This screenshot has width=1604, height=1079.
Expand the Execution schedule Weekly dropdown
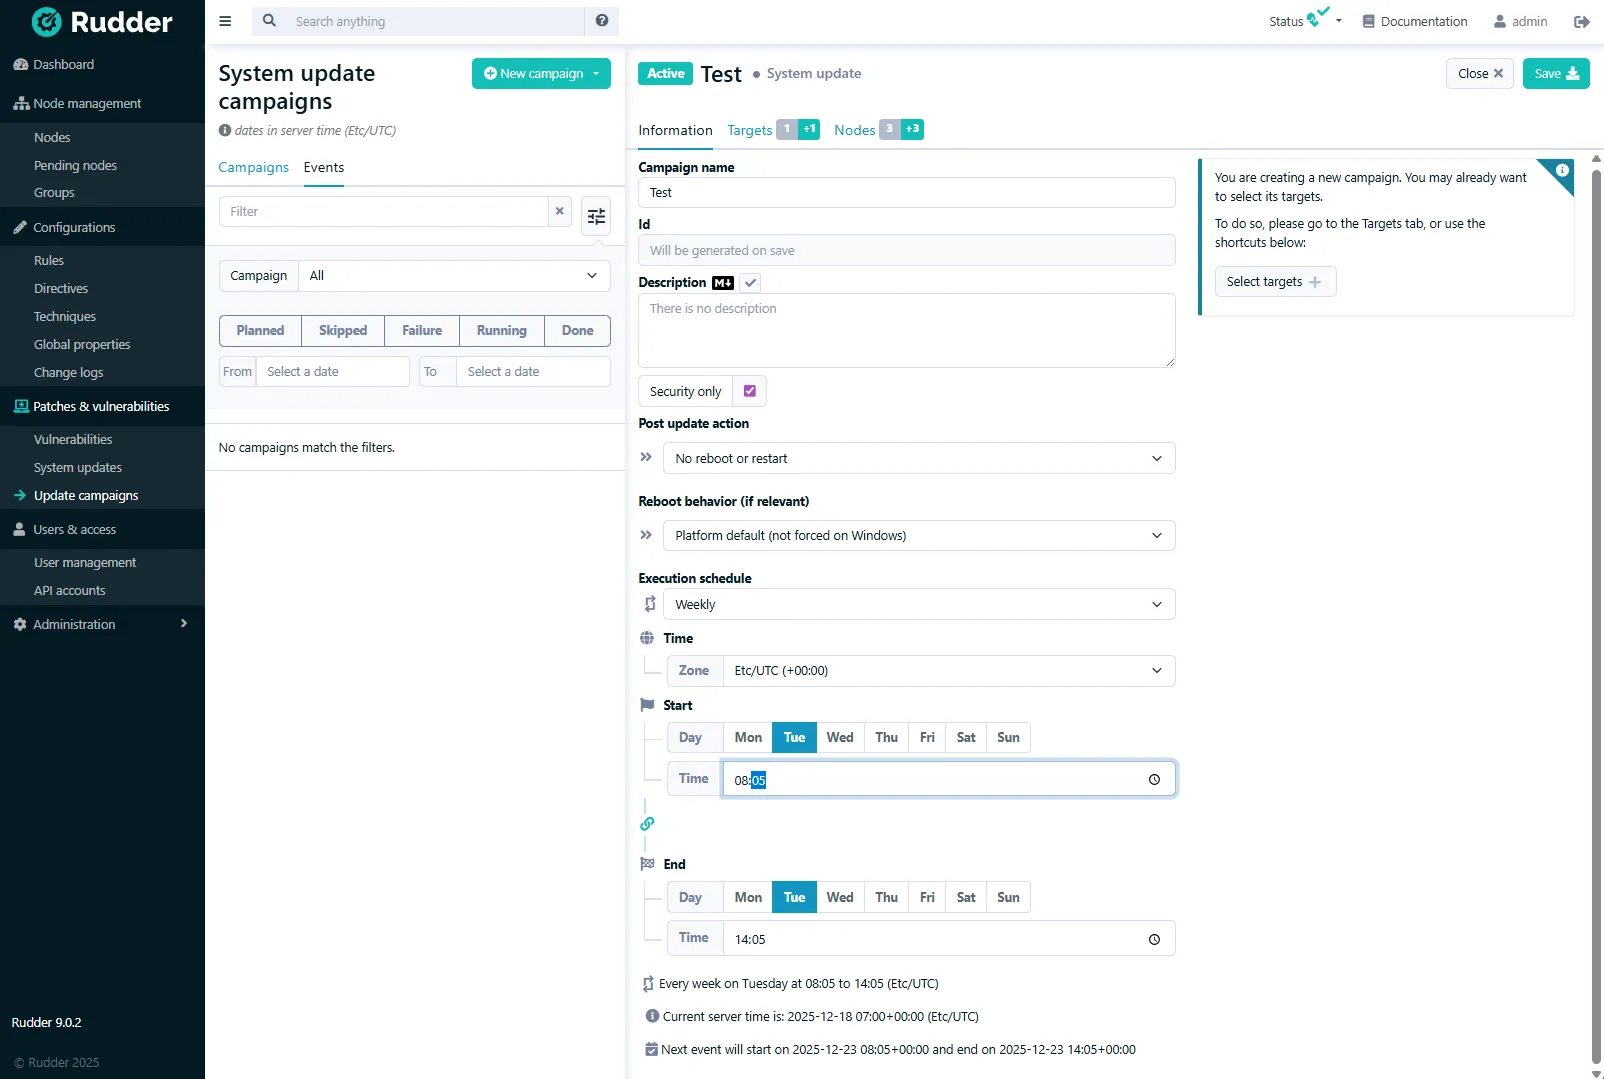(918, 605)
